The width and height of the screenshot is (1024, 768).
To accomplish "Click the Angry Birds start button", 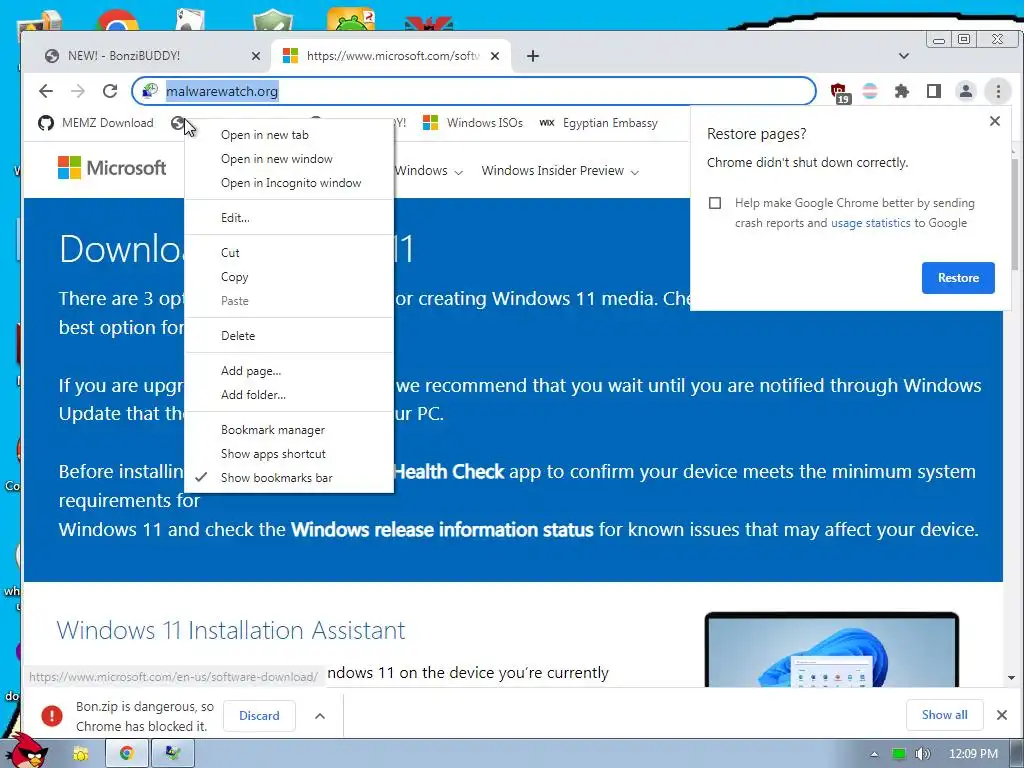I will point(27,750).
